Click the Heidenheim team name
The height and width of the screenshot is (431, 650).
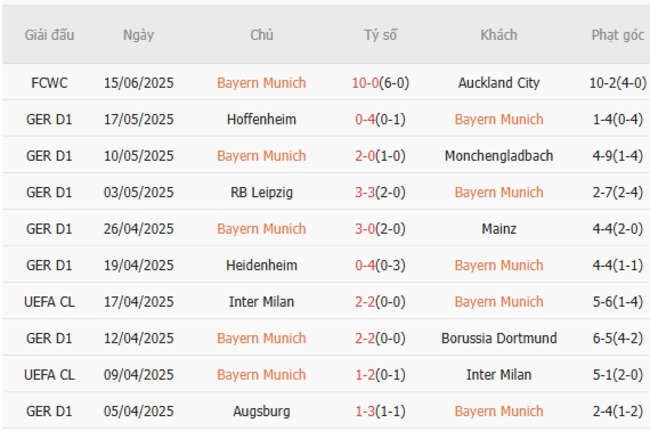(x=262, y=265)
